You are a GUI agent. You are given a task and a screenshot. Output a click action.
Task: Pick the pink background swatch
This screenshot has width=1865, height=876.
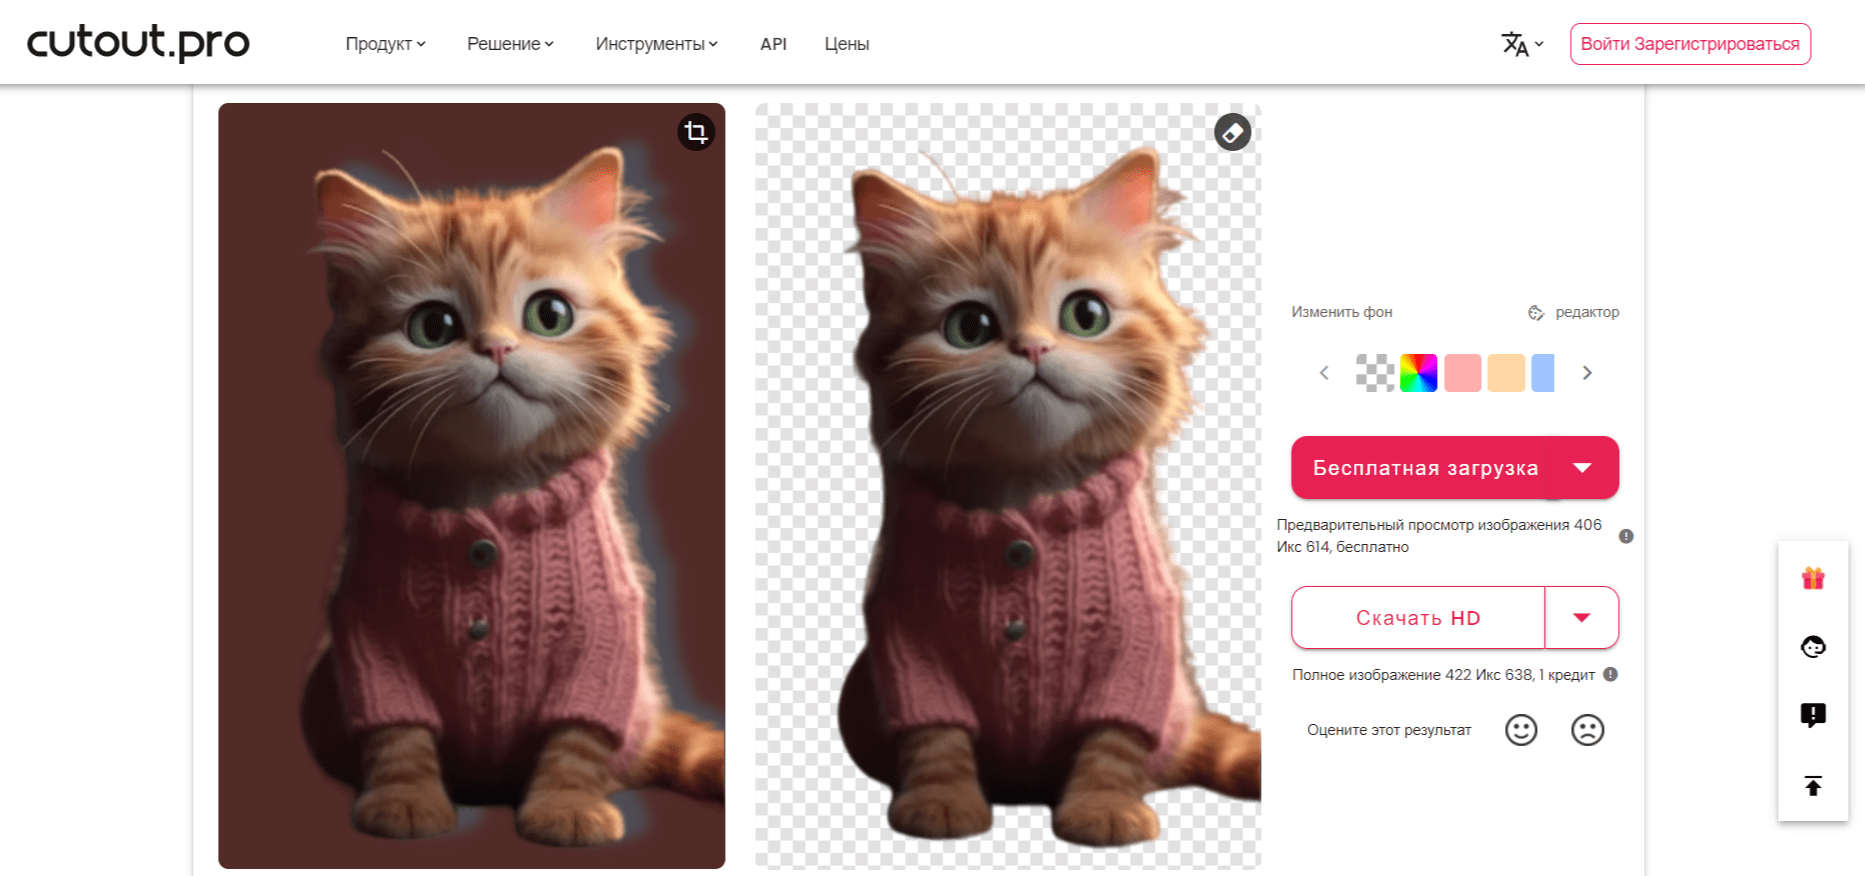[1462, 373]
